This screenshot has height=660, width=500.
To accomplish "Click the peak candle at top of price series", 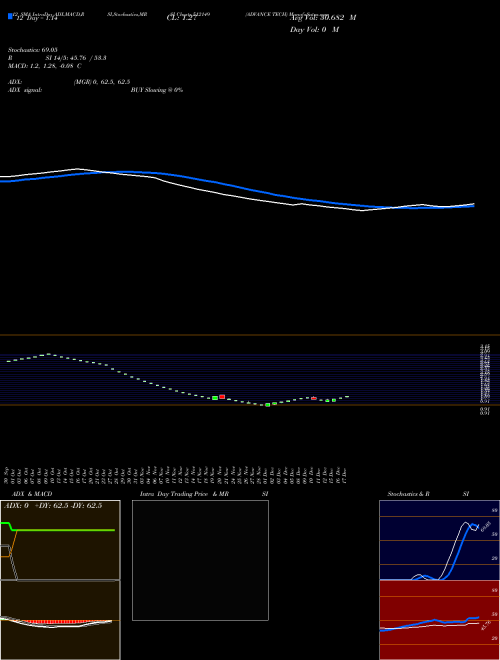I will click(48, 354).
